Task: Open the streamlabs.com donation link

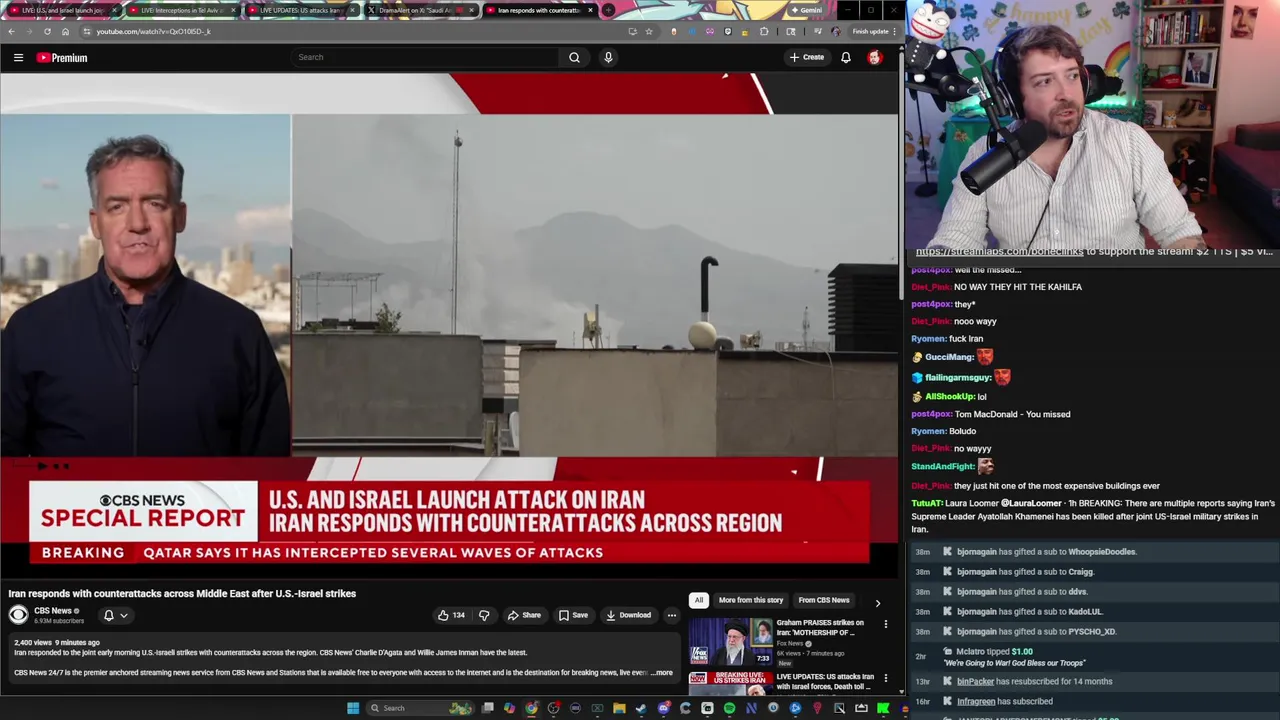Action: (999, 251)
